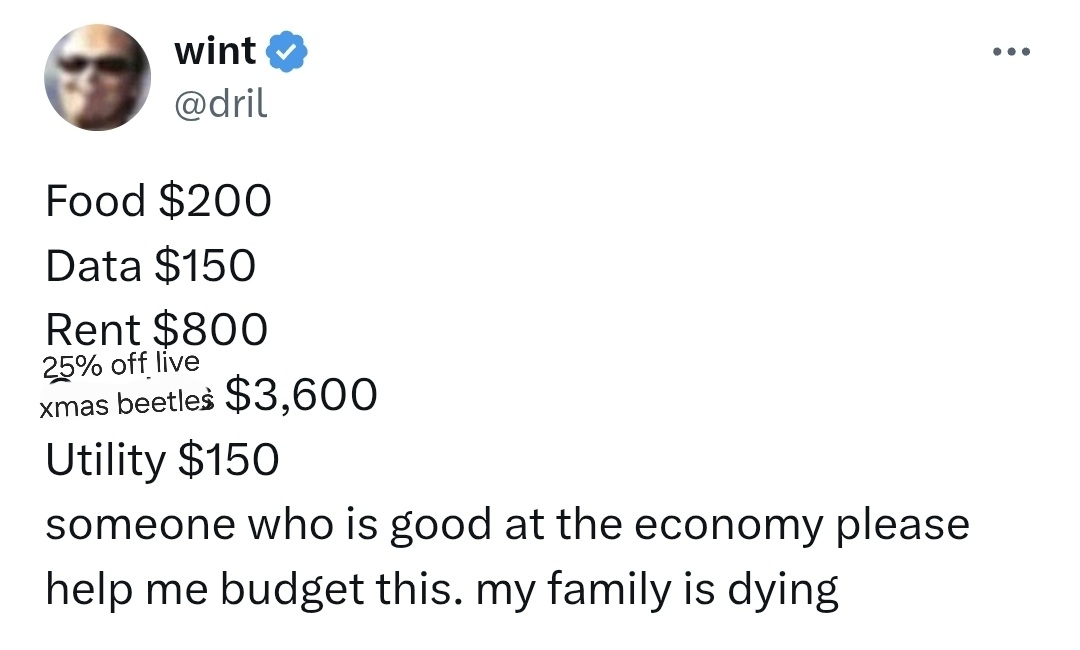Click the word "dying" in the tweet
Image resolution: width=1080 pixels, height=650 pixels.
(x=783, y=592)
